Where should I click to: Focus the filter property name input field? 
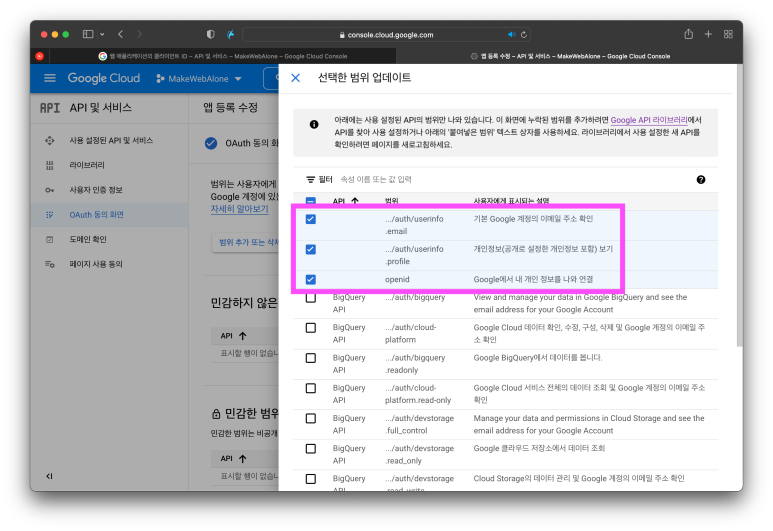[x=513, y=179]
